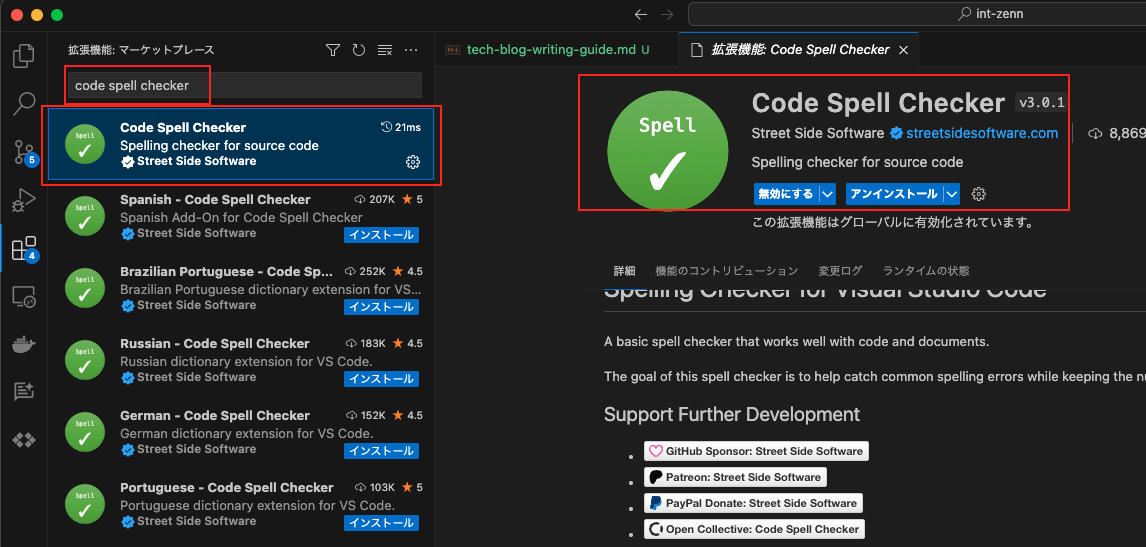The height and width of the screenshot is (547, 1146).
Task: Select Spanish - Code Spell Checker list row title
Action: (215, 199)
